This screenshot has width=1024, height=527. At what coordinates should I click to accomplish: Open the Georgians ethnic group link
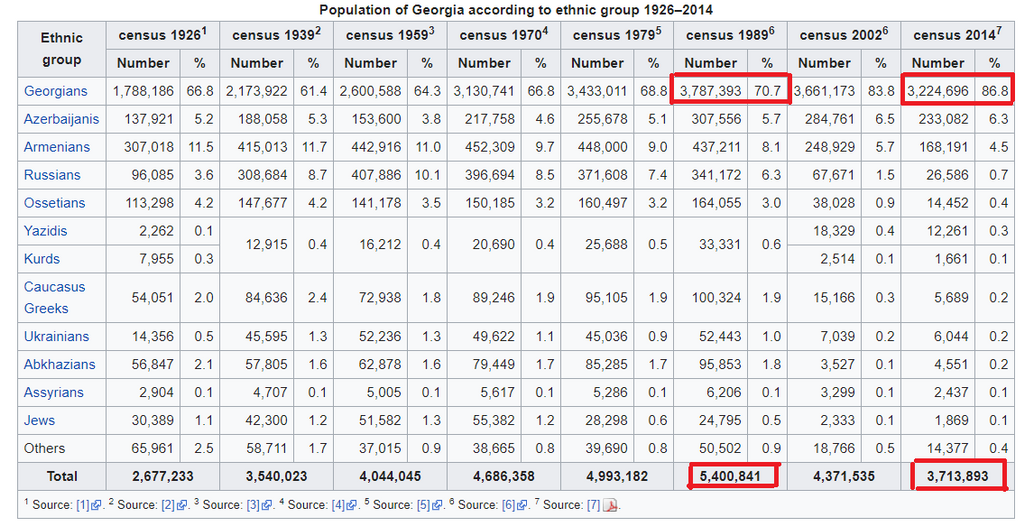(x=56, y=91)
